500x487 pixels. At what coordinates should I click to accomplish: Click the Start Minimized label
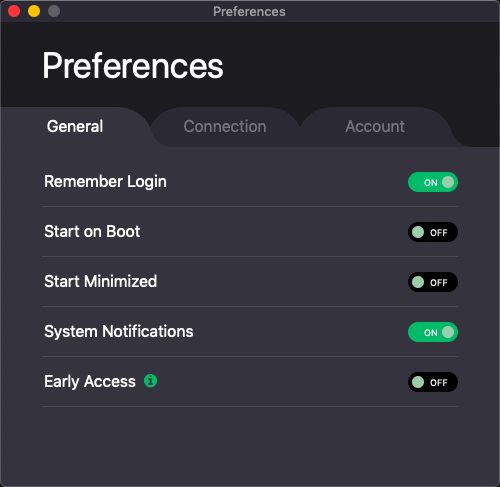tap(101, 282)
